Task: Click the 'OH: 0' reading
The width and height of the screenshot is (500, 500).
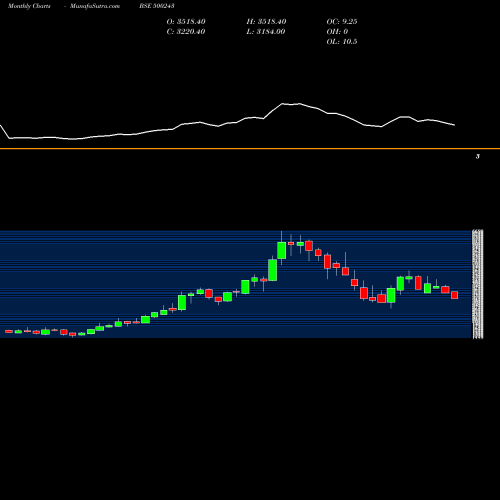Action: 337,32
